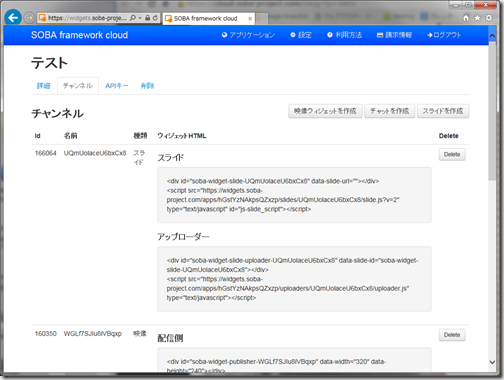Open the 請求情報 navigation item
Screen dimensions: 504x380
(394, 35)
